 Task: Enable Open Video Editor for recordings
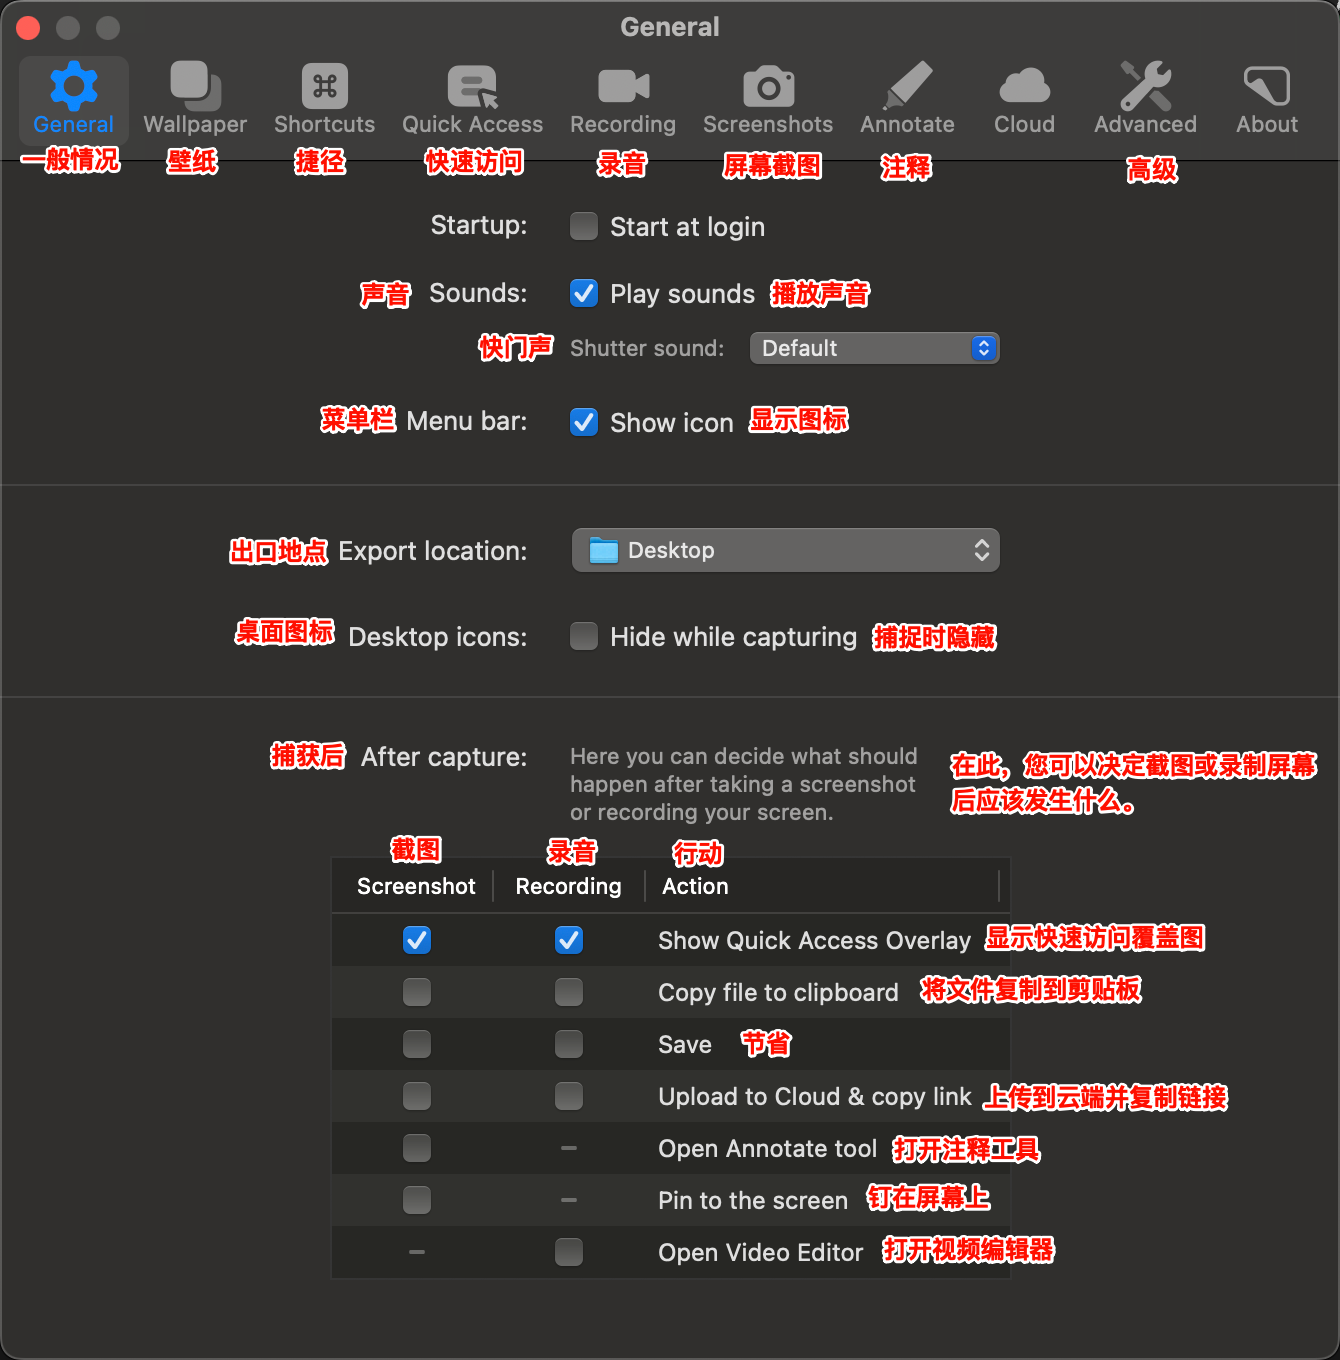[569, 1252]
